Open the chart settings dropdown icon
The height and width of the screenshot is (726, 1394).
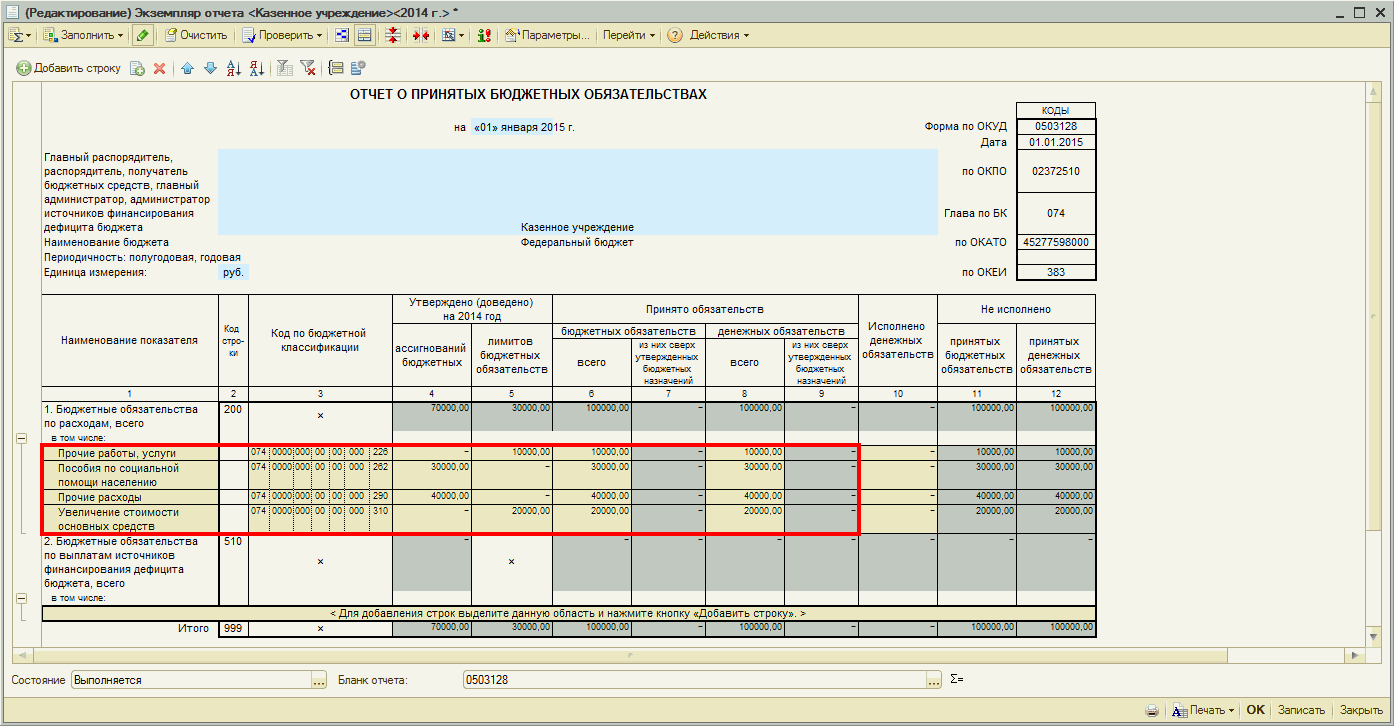point(453,35)
